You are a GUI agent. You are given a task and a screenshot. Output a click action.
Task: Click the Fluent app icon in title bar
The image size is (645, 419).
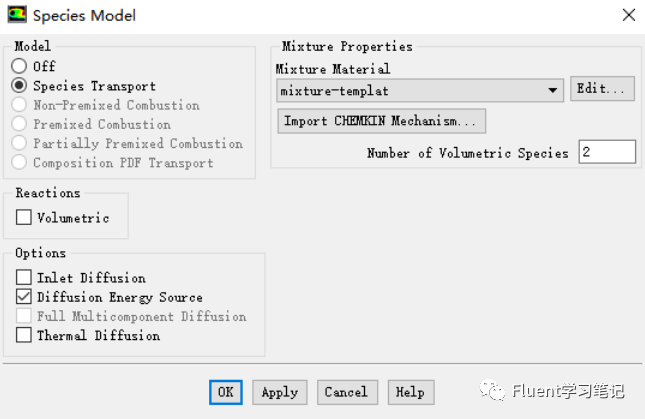(x=17, y=15)
